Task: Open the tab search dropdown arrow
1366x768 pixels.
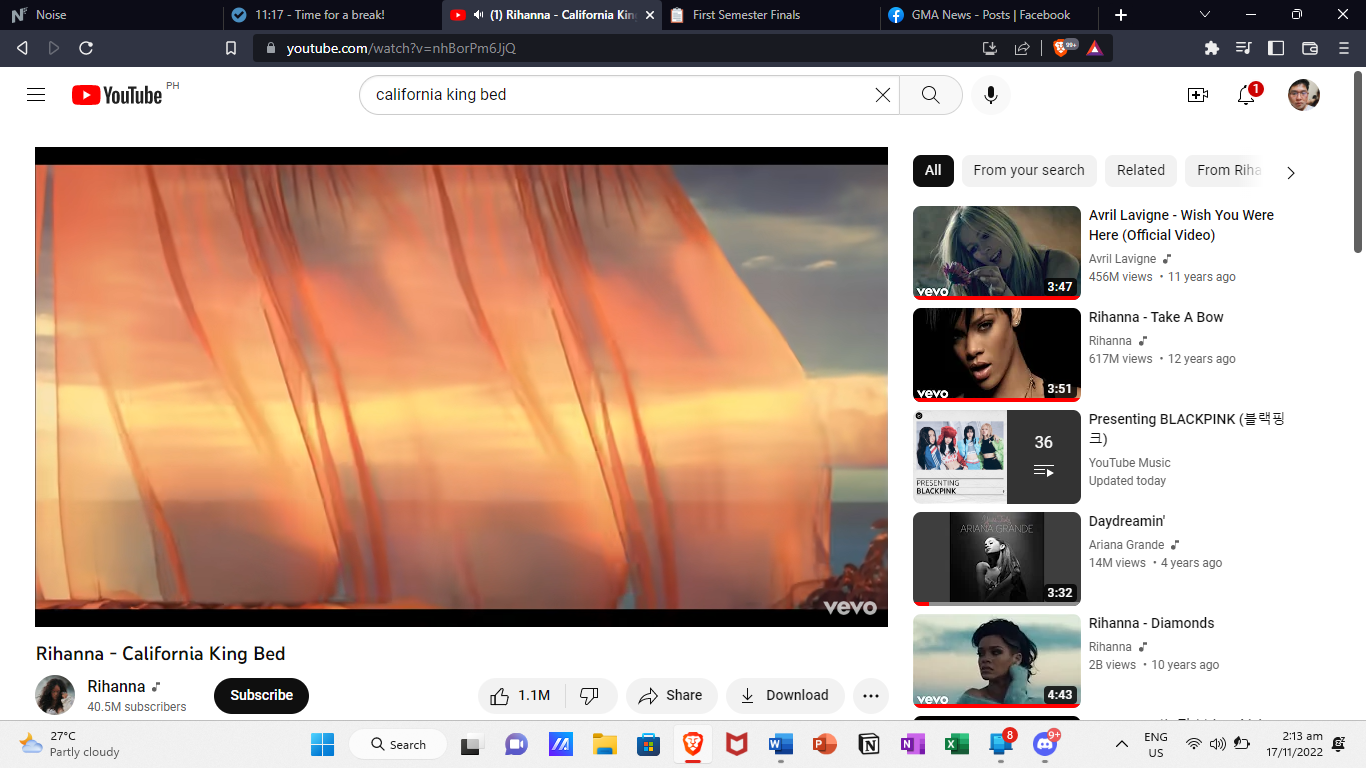Action: click(x=1205, y=15)
